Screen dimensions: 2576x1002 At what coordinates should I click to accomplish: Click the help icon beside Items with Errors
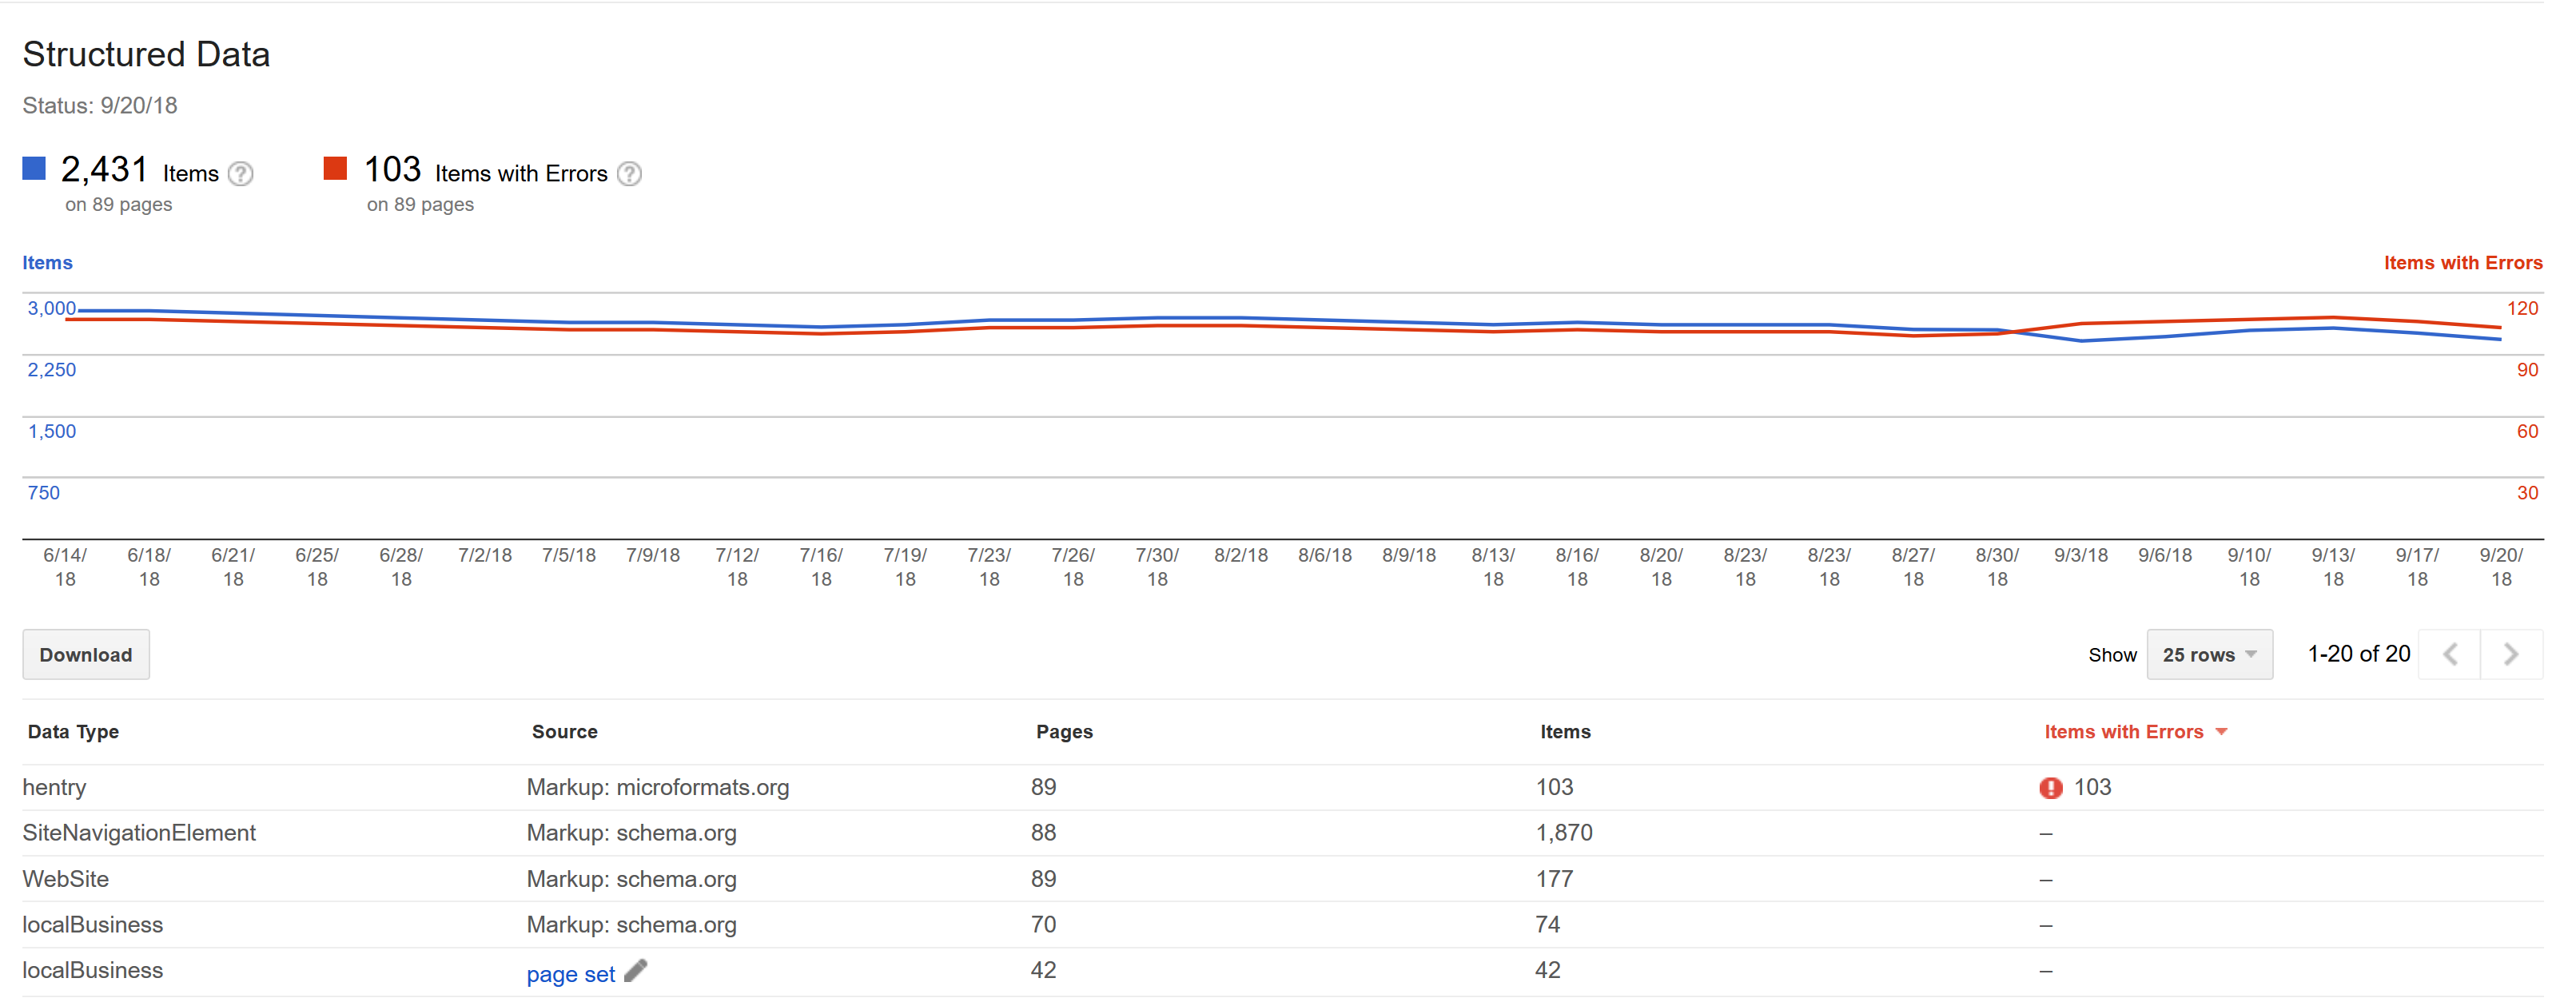[629, 174]
